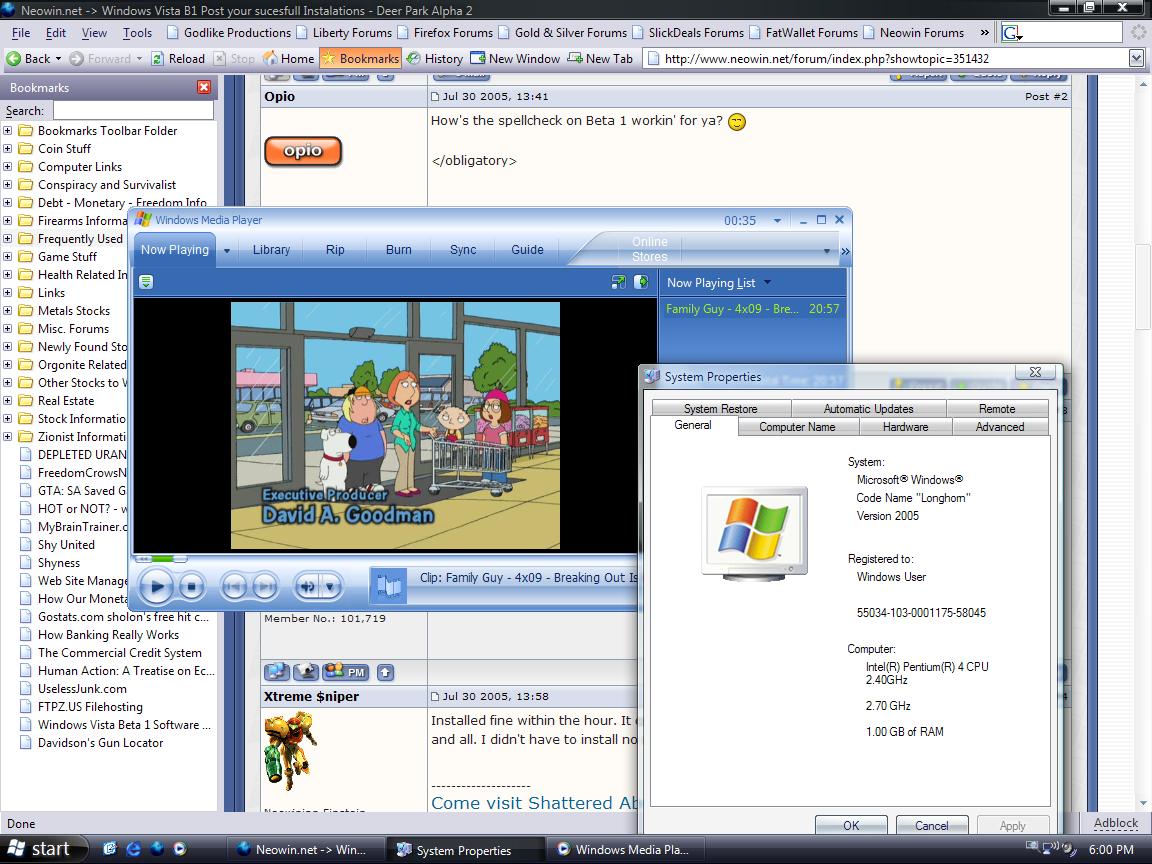
Task: Open the Now Playing List dropdown
Action: (x=767, y=283)
